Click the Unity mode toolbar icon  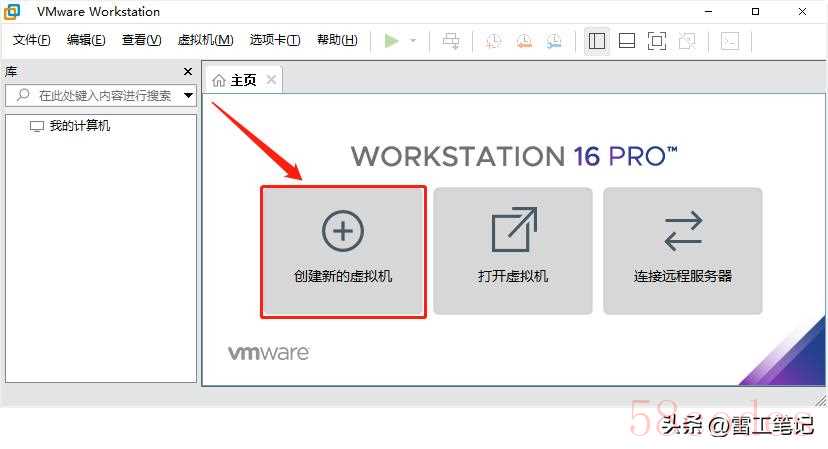click(686, 41)
